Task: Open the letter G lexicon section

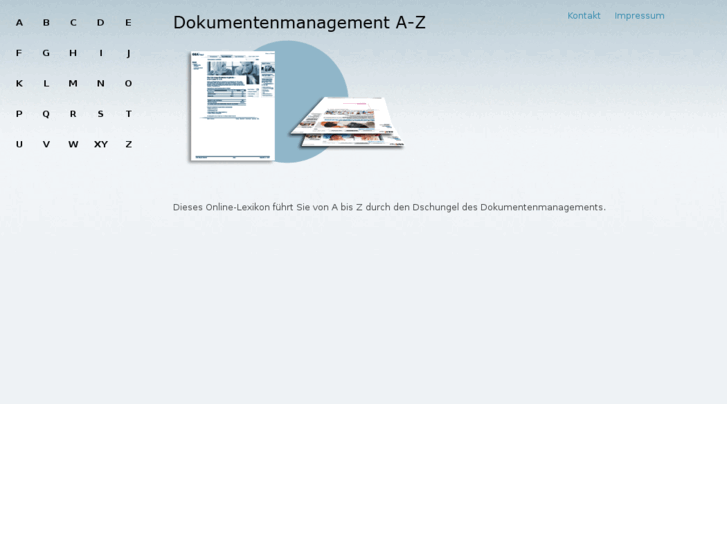Action: 46,53
